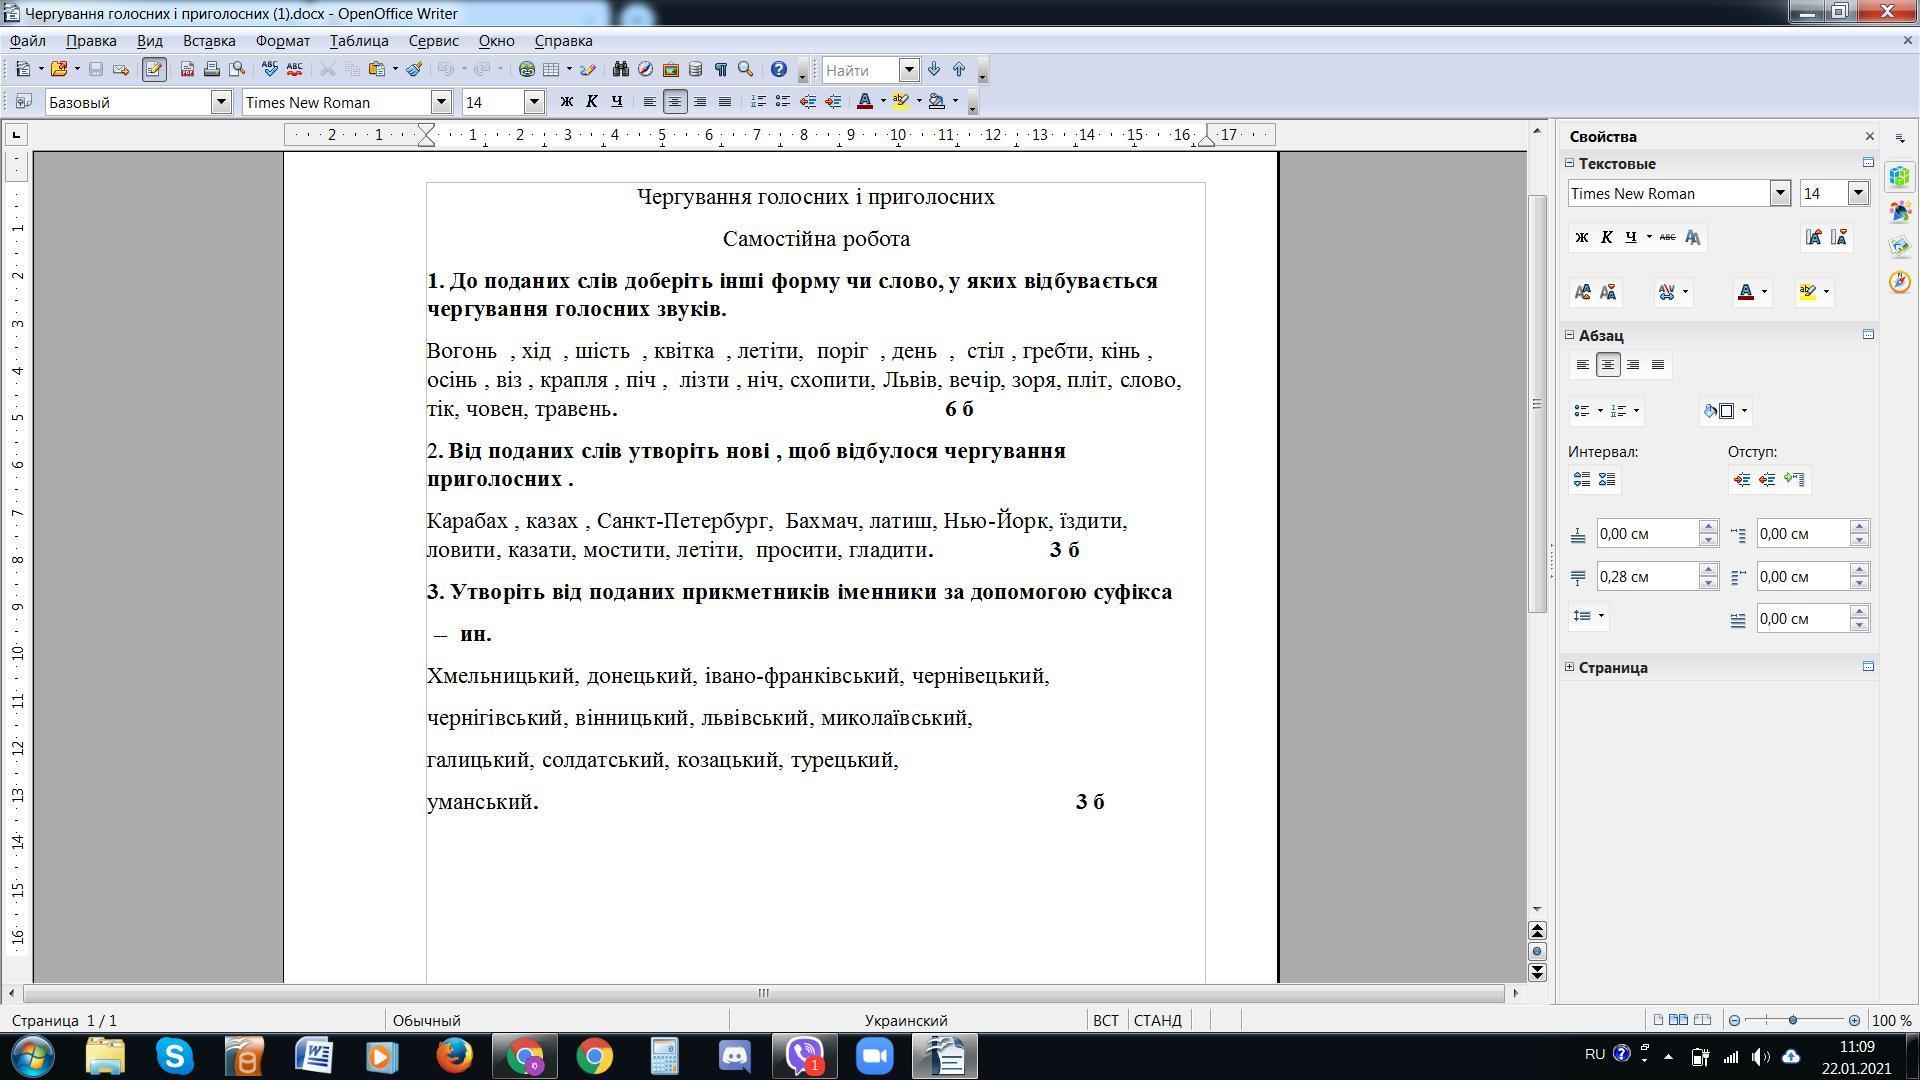Open the paragraph style Базовый dropdown
Viewport: 1920px width, 1080px height.
pos(221,101)
